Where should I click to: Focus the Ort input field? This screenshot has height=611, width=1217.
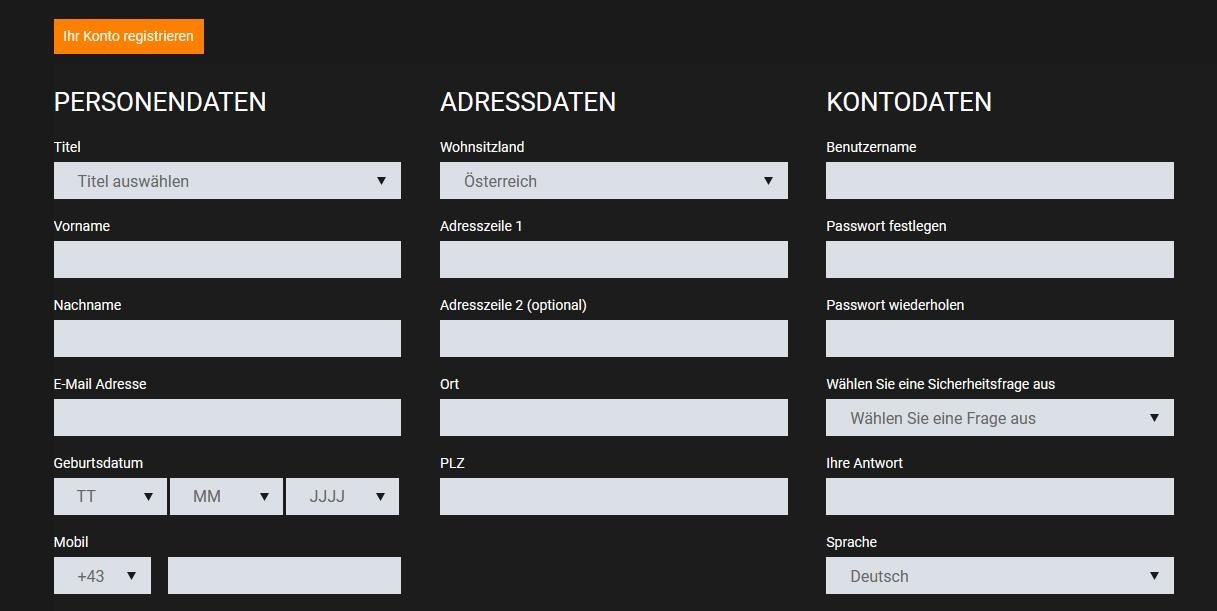(x=614, y=418)
